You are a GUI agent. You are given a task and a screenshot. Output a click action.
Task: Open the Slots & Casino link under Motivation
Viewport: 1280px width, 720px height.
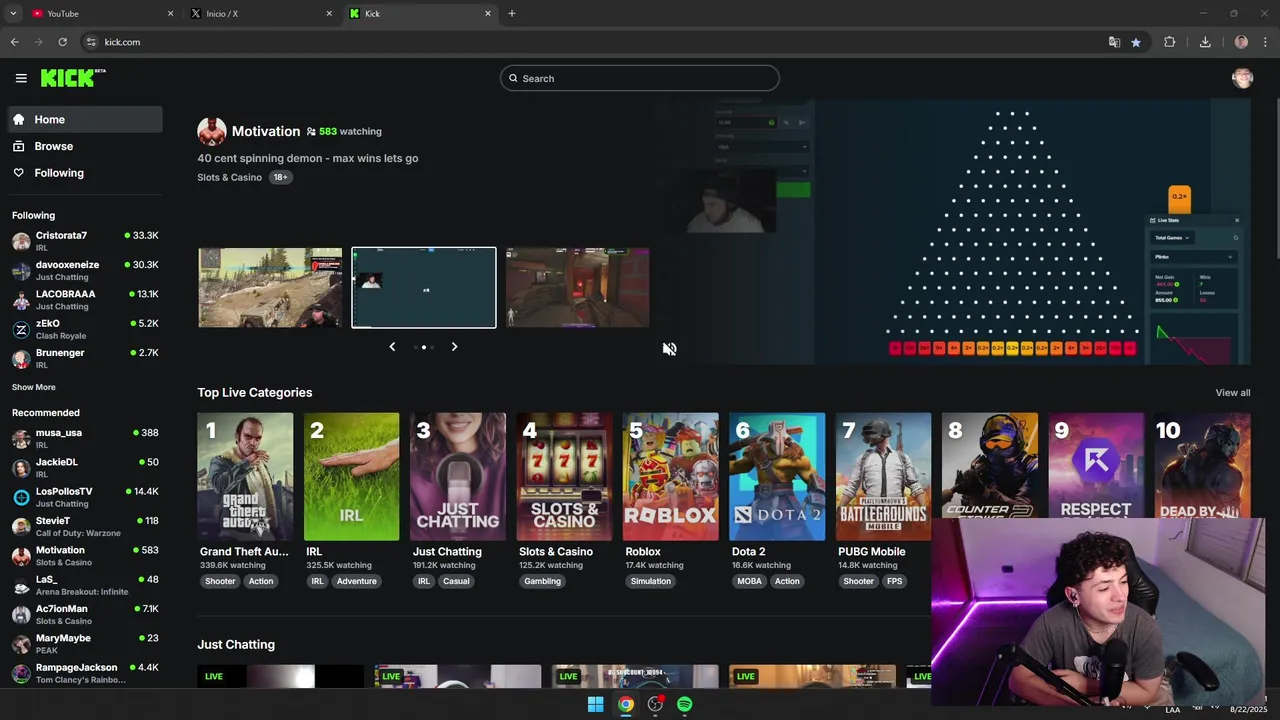229,177
